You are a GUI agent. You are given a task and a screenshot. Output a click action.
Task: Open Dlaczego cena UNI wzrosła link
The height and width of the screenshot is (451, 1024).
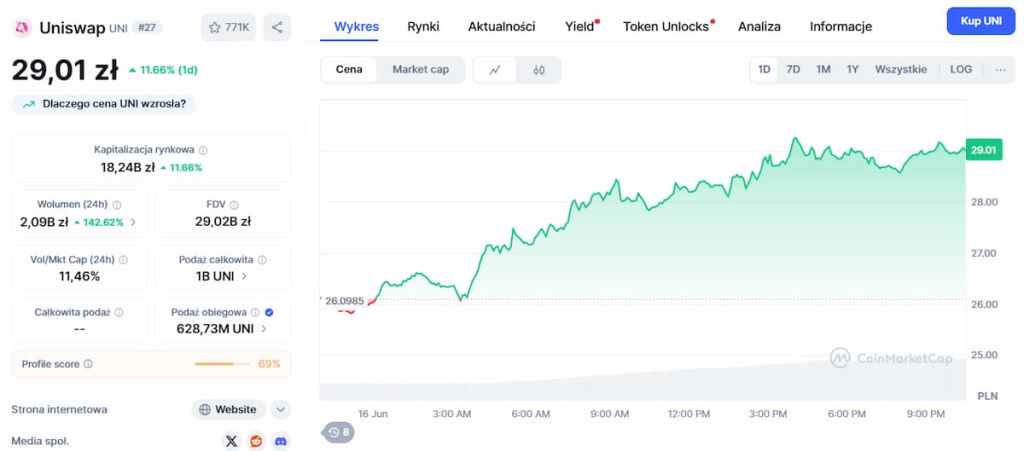[104, 104]
